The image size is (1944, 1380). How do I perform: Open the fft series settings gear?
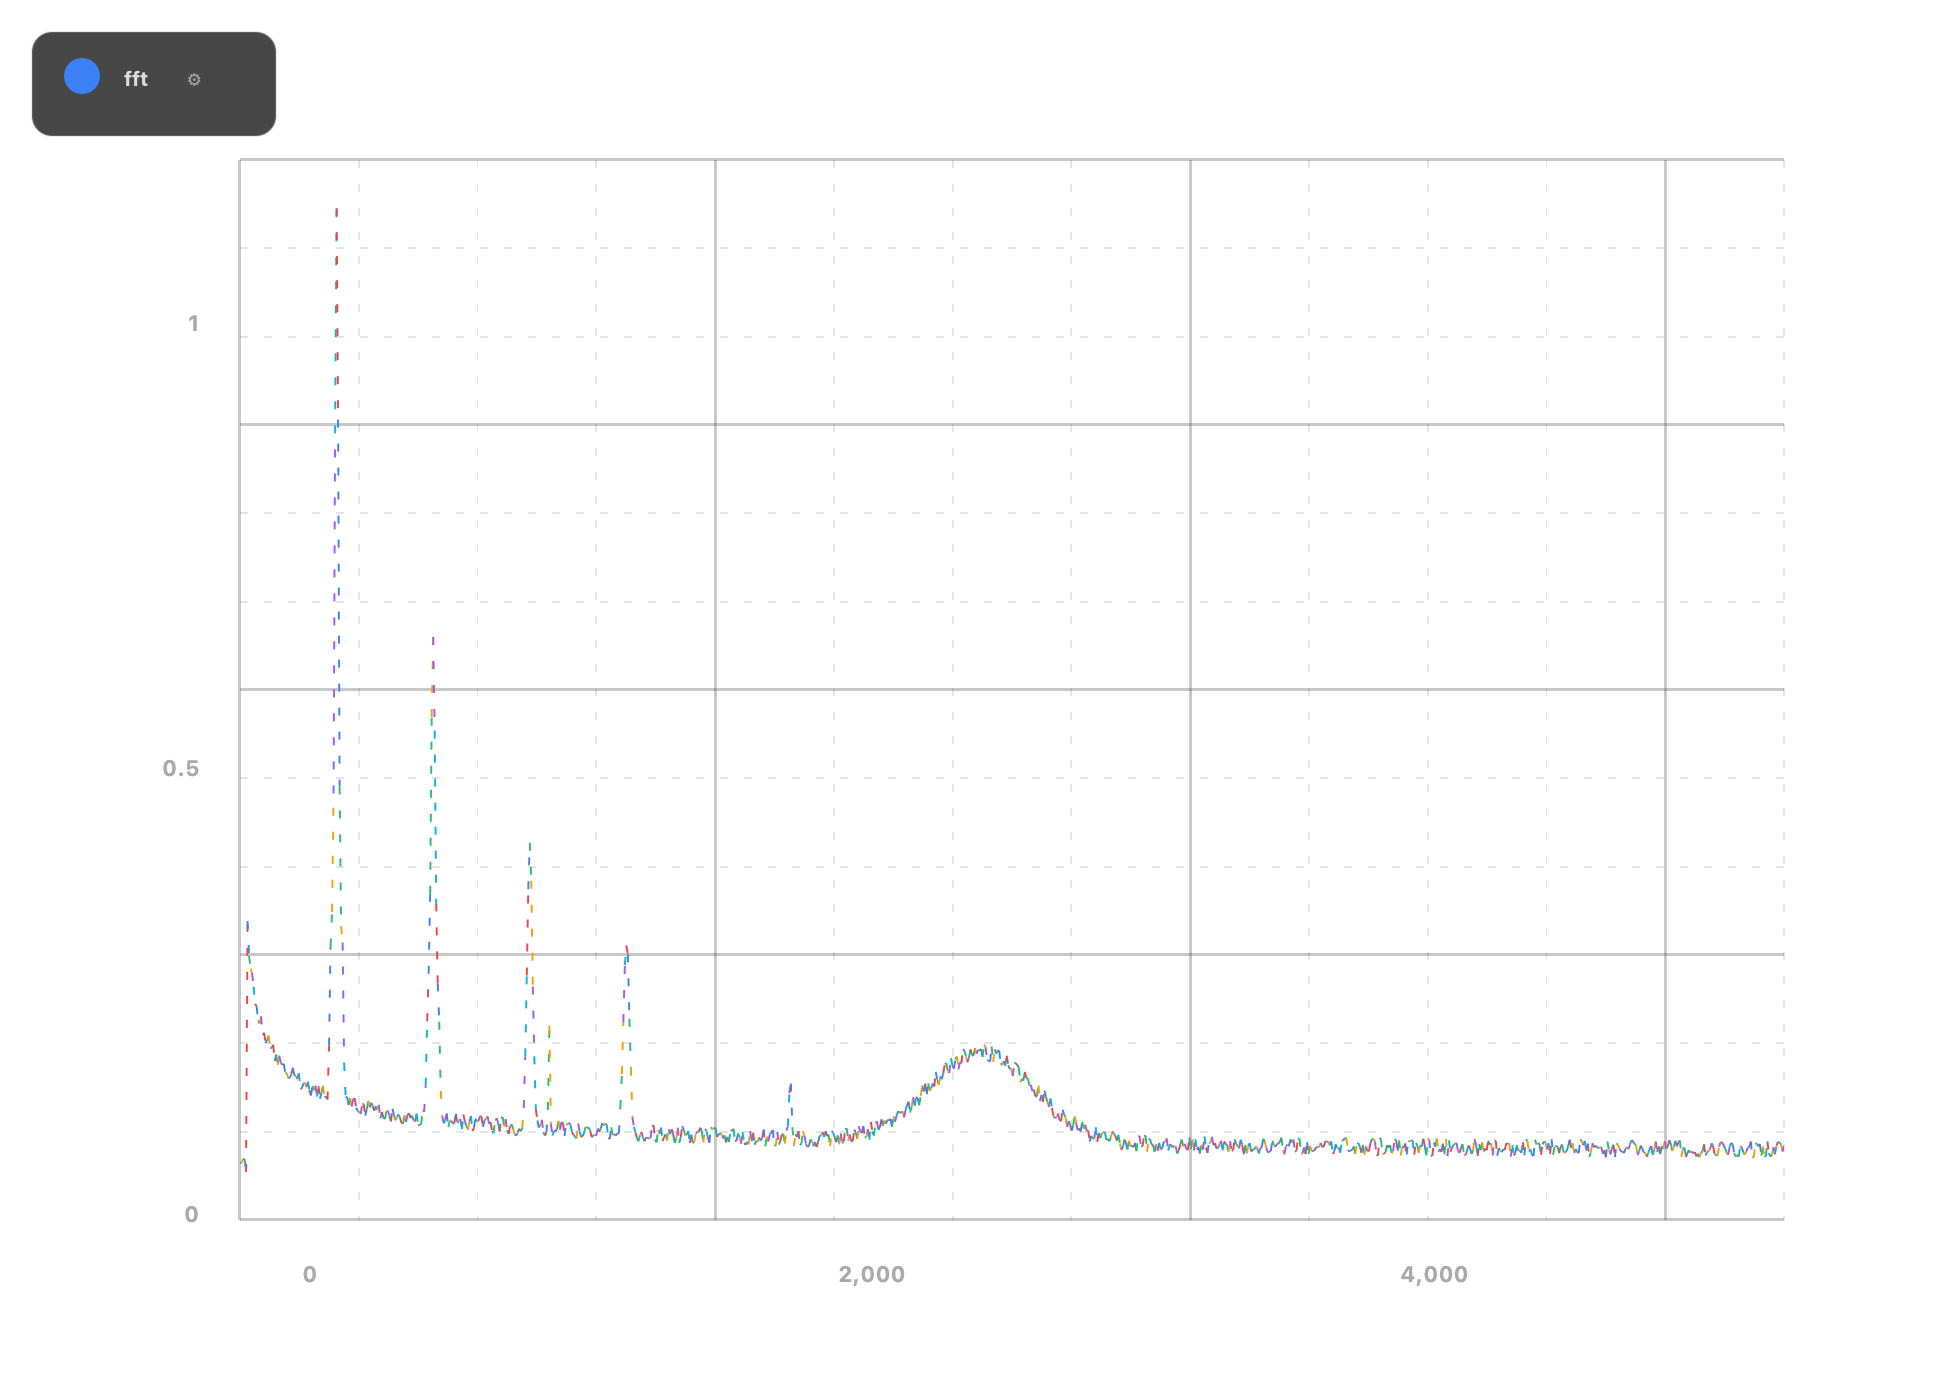pyautogui.click(x=194, y=80)
